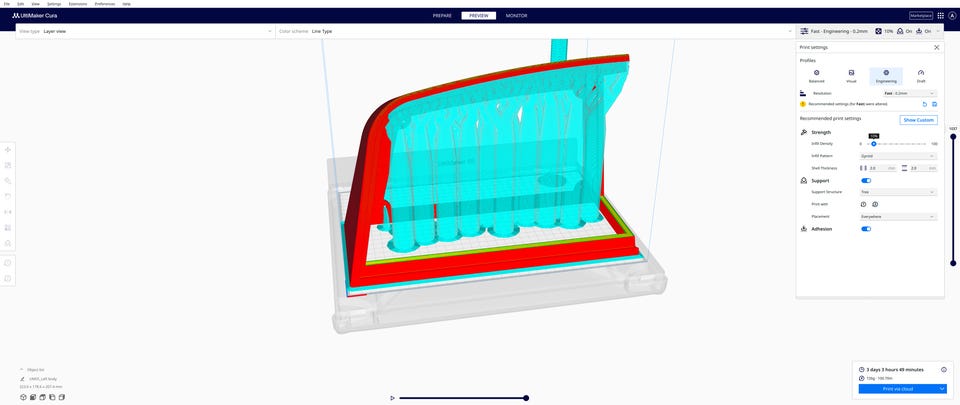Image resolution: width=960 pixels, height=405 pixels.
Task: Open the Edit menu
Action: click(x=21, y=4)
